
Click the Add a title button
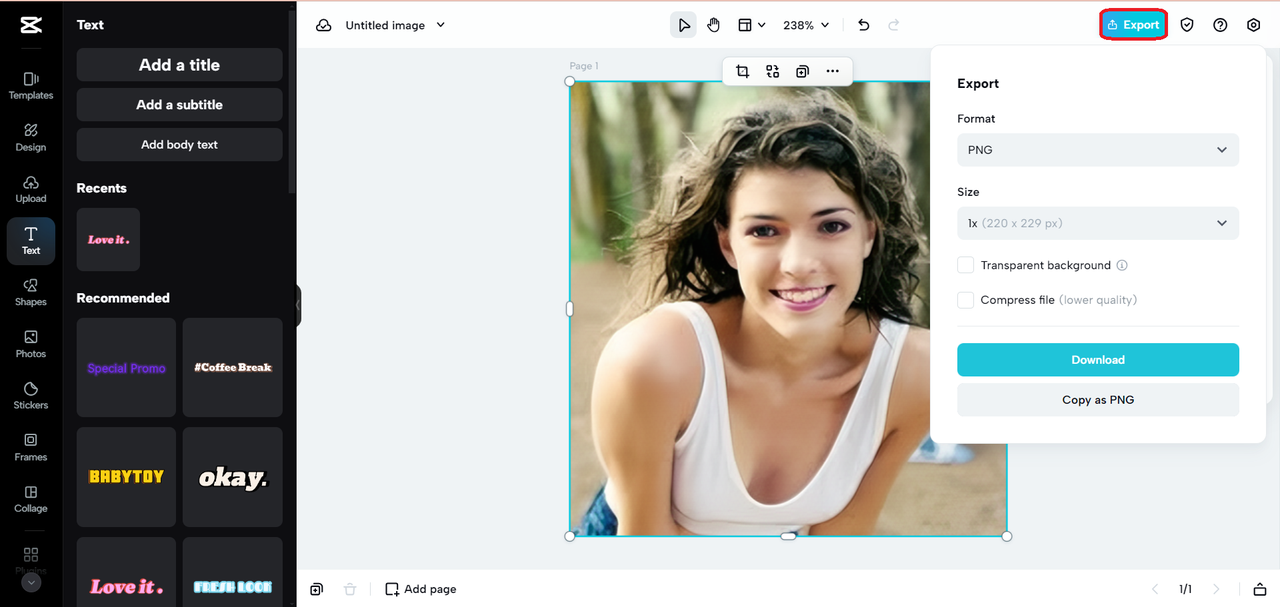pyautogui.click(x=179, y=65)
